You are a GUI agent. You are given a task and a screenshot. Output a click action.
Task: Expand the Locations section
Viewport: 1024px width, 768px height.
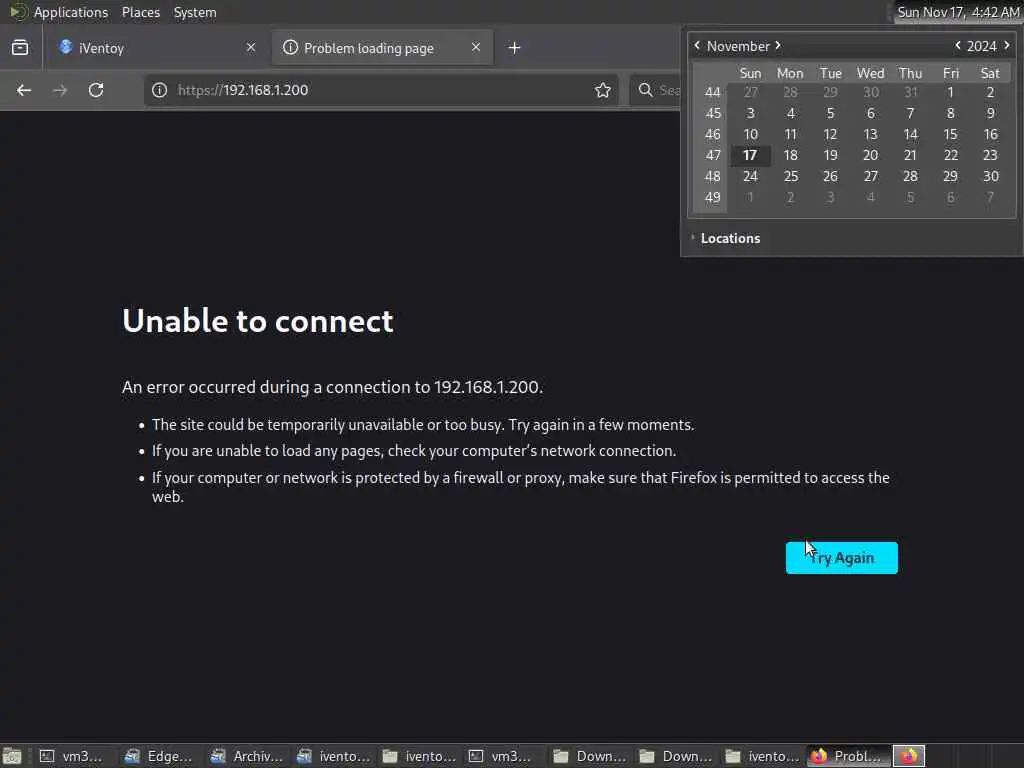pos(726,238)
